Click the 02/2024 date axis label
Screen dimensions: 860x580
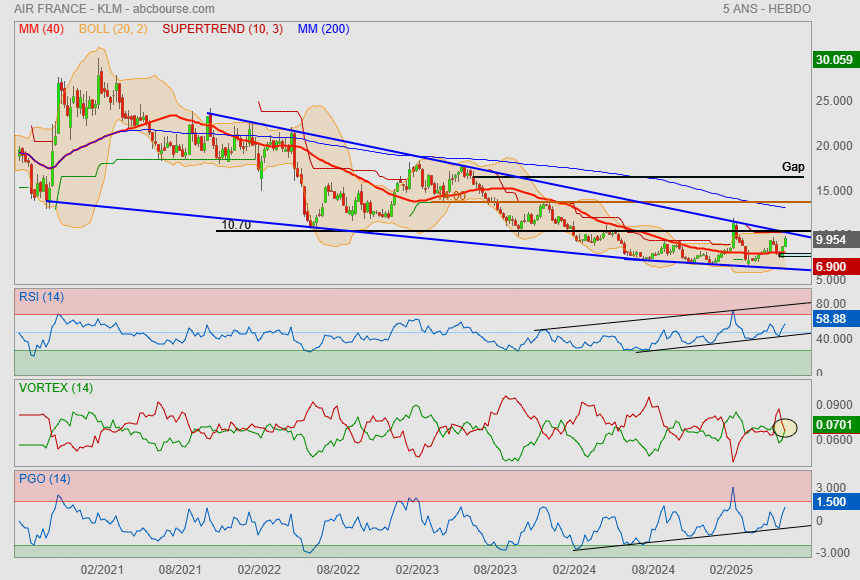tap(574, 570)
